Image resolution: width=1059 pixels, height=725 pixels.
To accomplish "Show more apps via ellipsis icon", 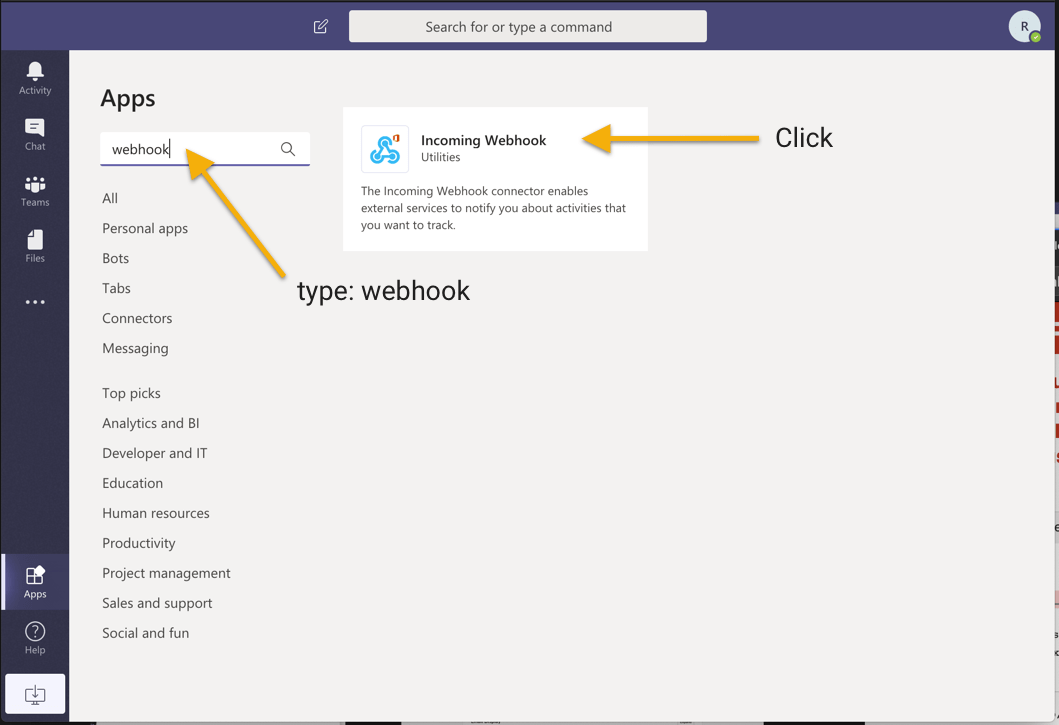I will tap(35, 302).
